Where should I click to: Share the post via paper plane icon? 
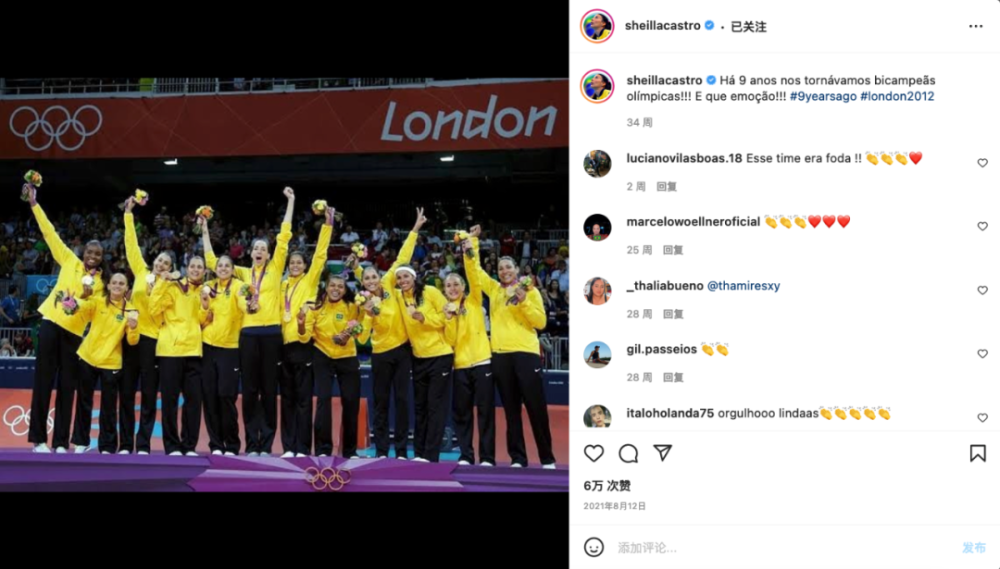coord(663,453)
